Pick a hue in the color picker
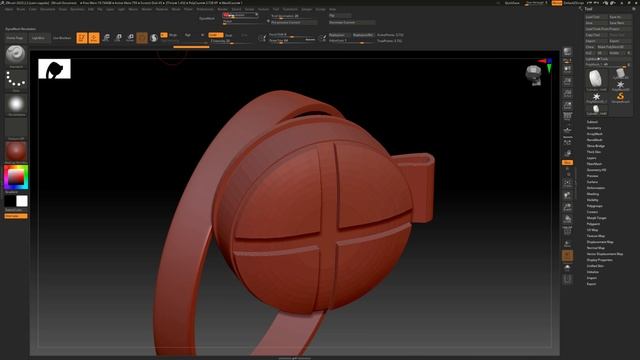The height and width of the screenshot is (360, 640). (16, 178)
